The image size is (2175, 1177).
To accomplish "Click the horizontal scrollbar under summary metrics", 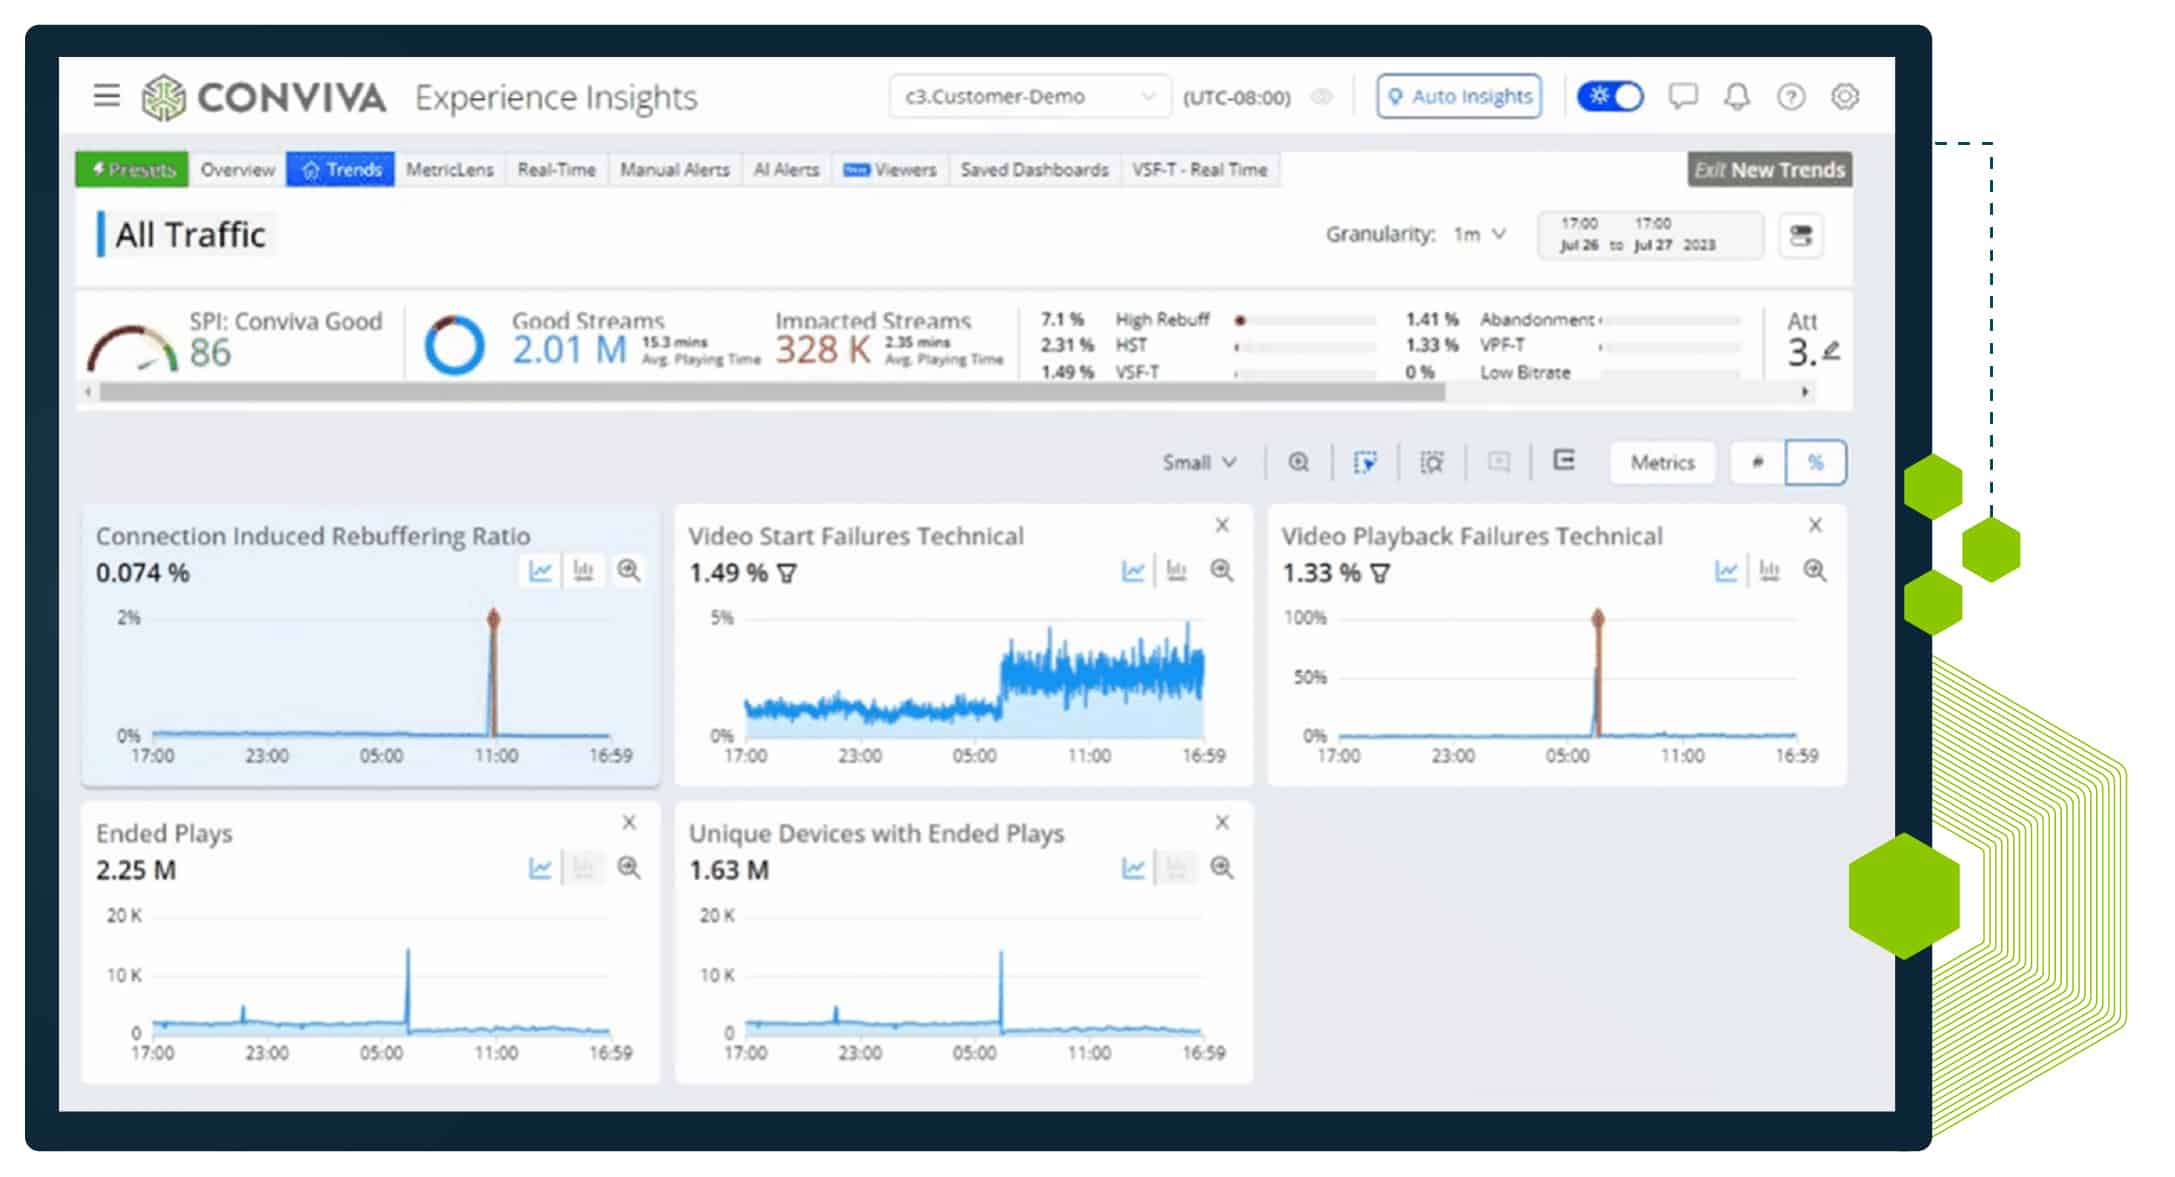I will tap(771, 392).
